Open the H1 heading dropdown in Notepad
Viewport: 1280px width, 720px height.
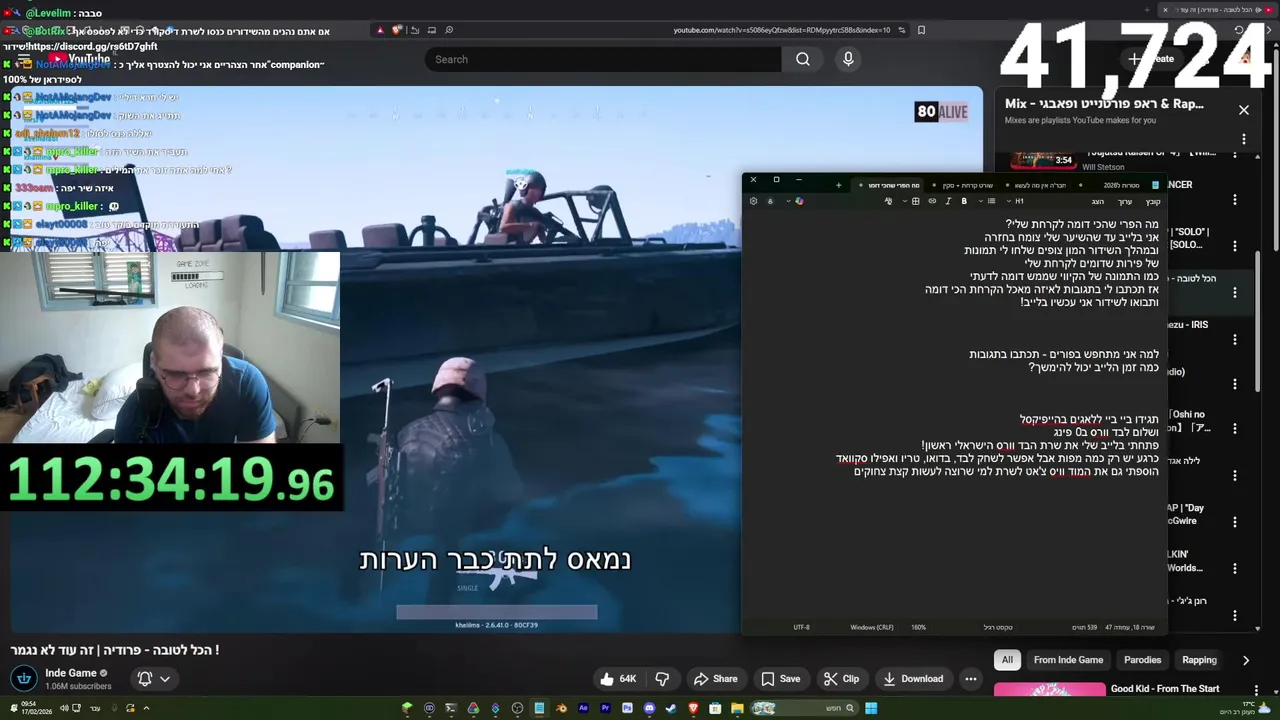click(x=1015, y=201)
